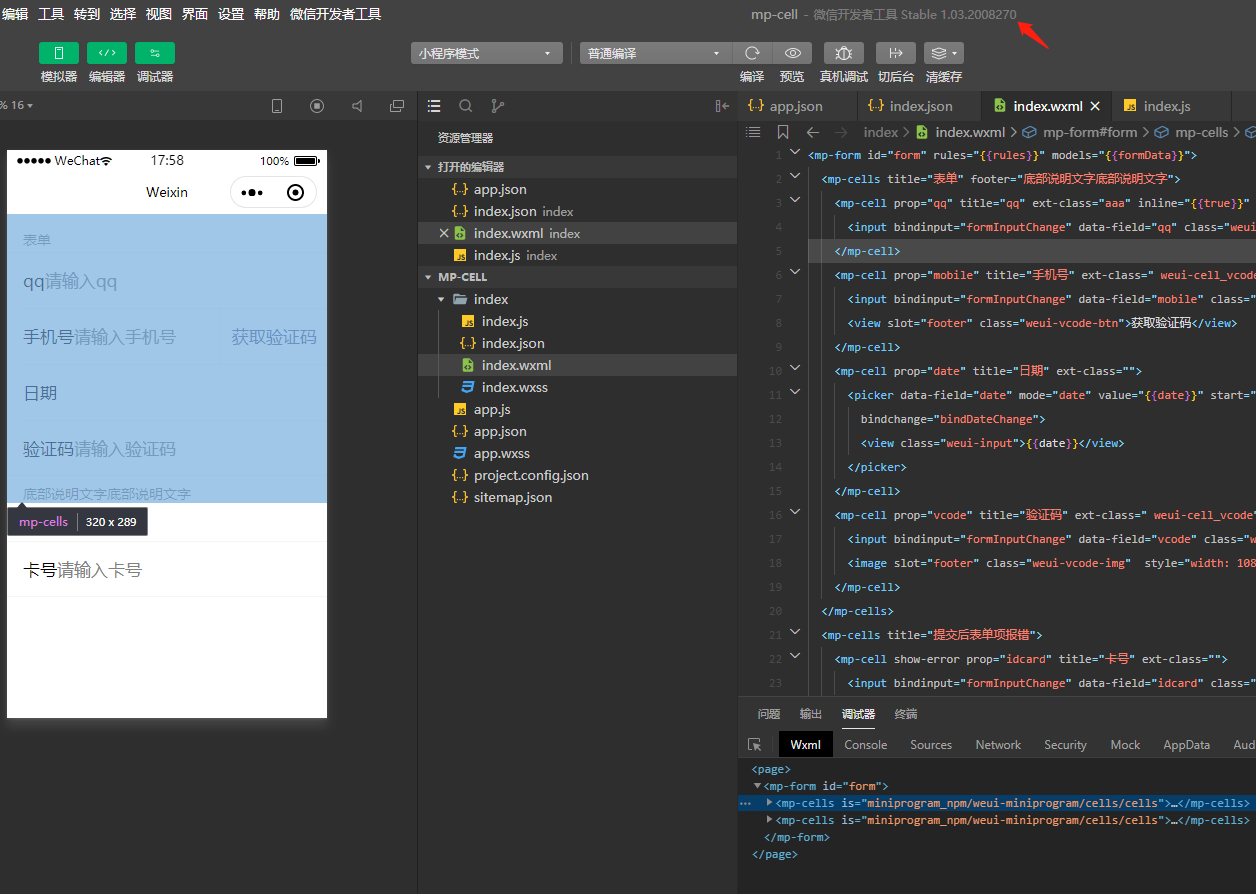Screen dimensions: 1256x894
Task: Click the bookmark icon in breadcrumb bar
Action: point(783,132)
